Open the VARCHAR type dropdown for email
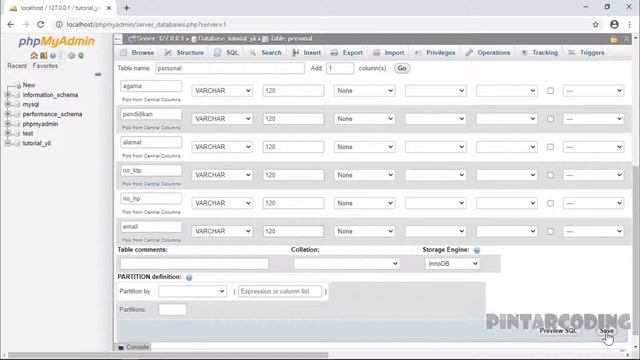This screenshot has width=640, height=360. (222, 231)
